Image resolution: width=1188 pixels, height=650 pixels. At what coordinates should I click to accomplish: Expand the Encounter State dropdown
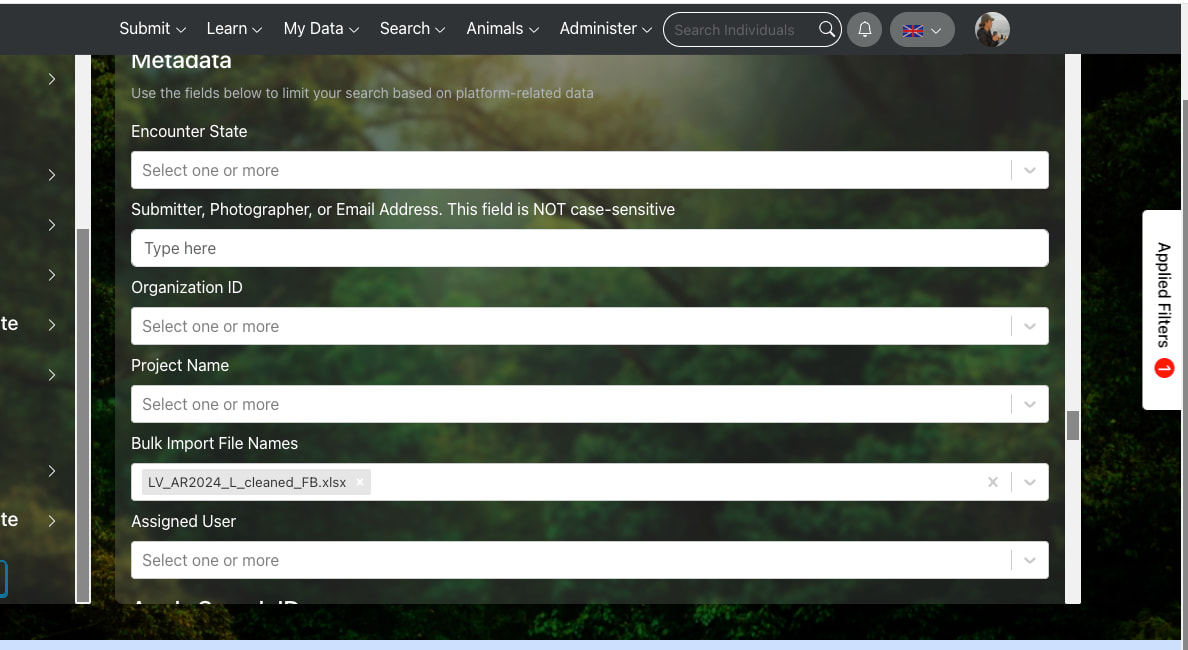(x=1029, y=170)
